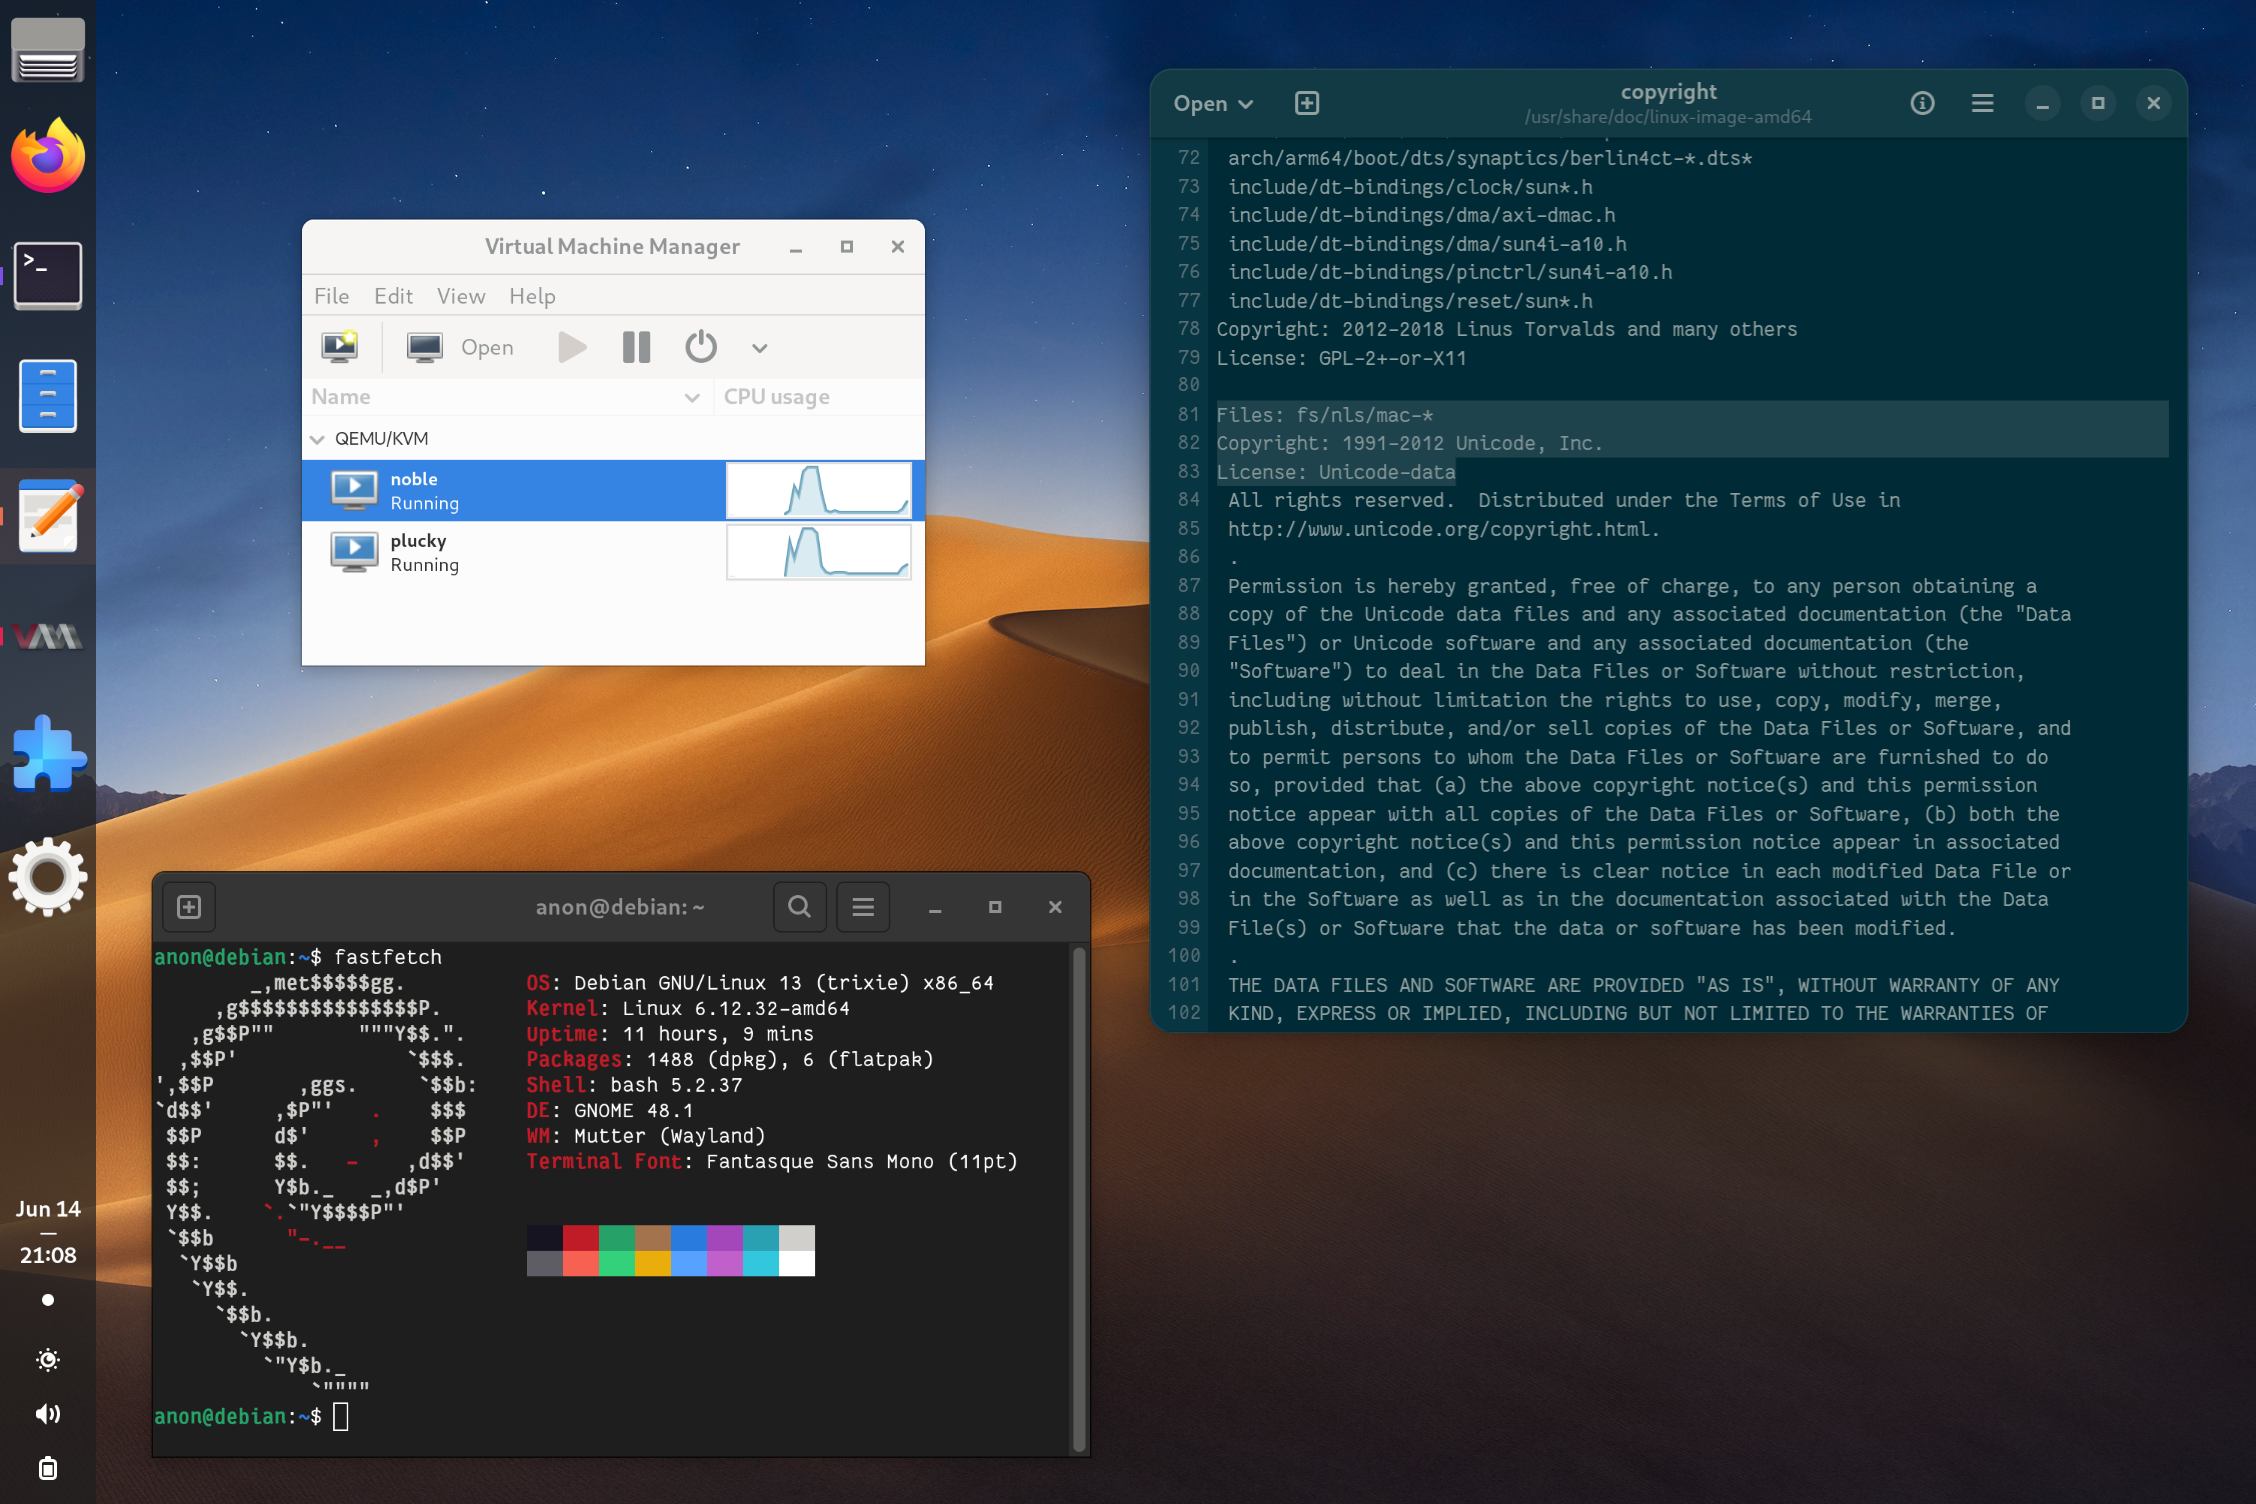Open the Edit menu in Virtual Machine Manager
The height and width of the screenshot is (1504, 2256).
(x=393, y=296)
